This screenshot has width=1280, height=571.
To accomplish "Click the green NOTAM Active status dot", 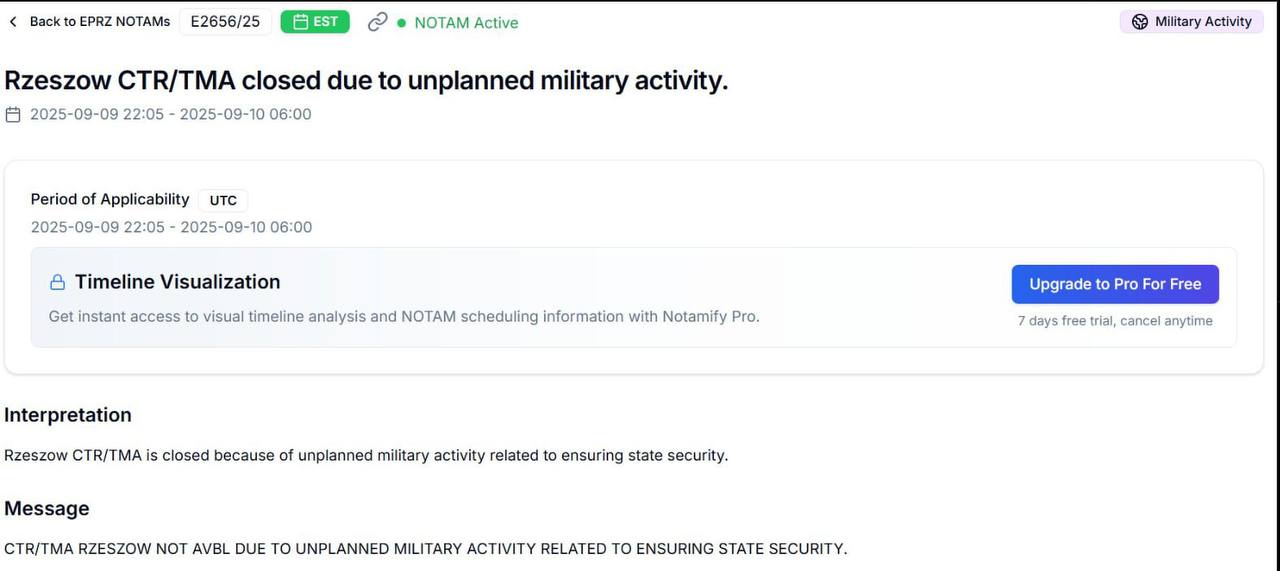I will (402, 23).
